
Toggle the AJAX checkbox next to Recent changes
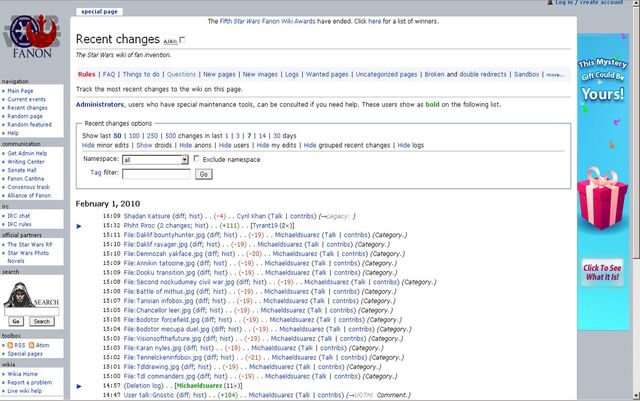point(182,40)
